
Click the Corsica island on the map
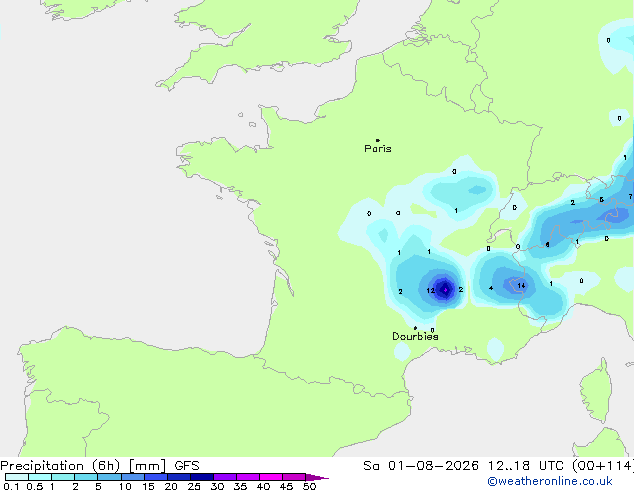596,392
